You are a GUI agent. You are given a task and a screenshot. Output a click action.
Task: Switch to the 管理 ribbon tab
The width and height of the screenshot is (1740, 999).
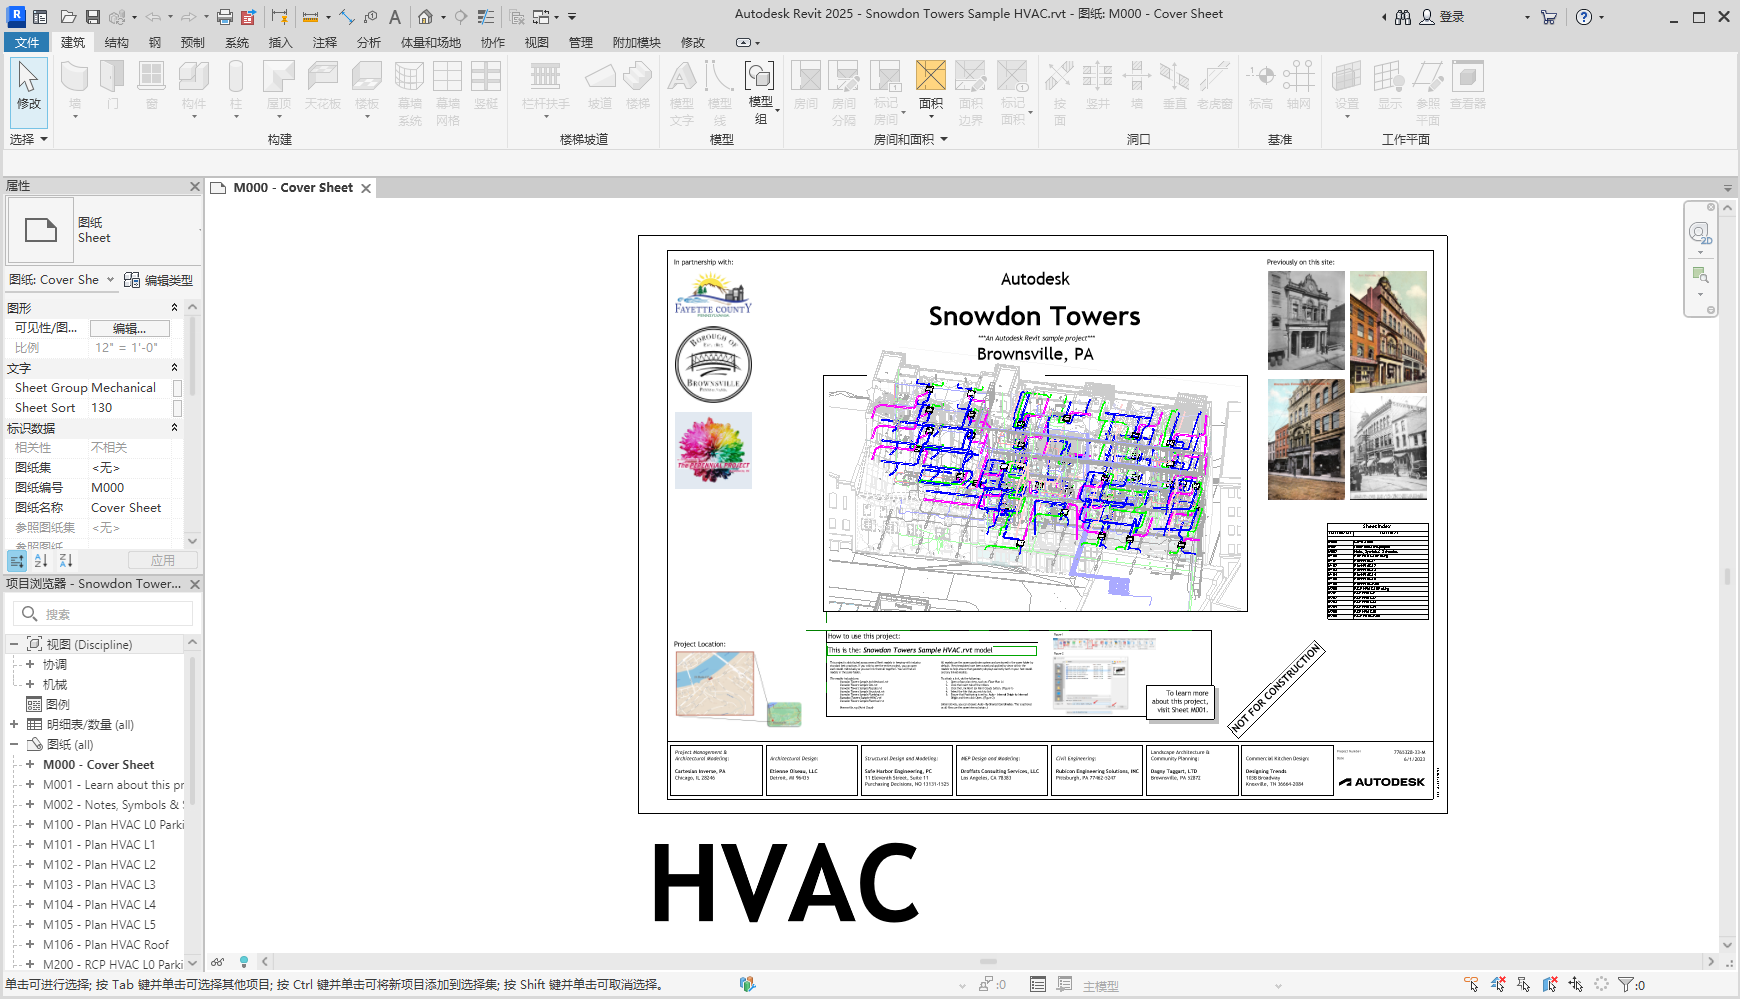click(x=581, y=42)
